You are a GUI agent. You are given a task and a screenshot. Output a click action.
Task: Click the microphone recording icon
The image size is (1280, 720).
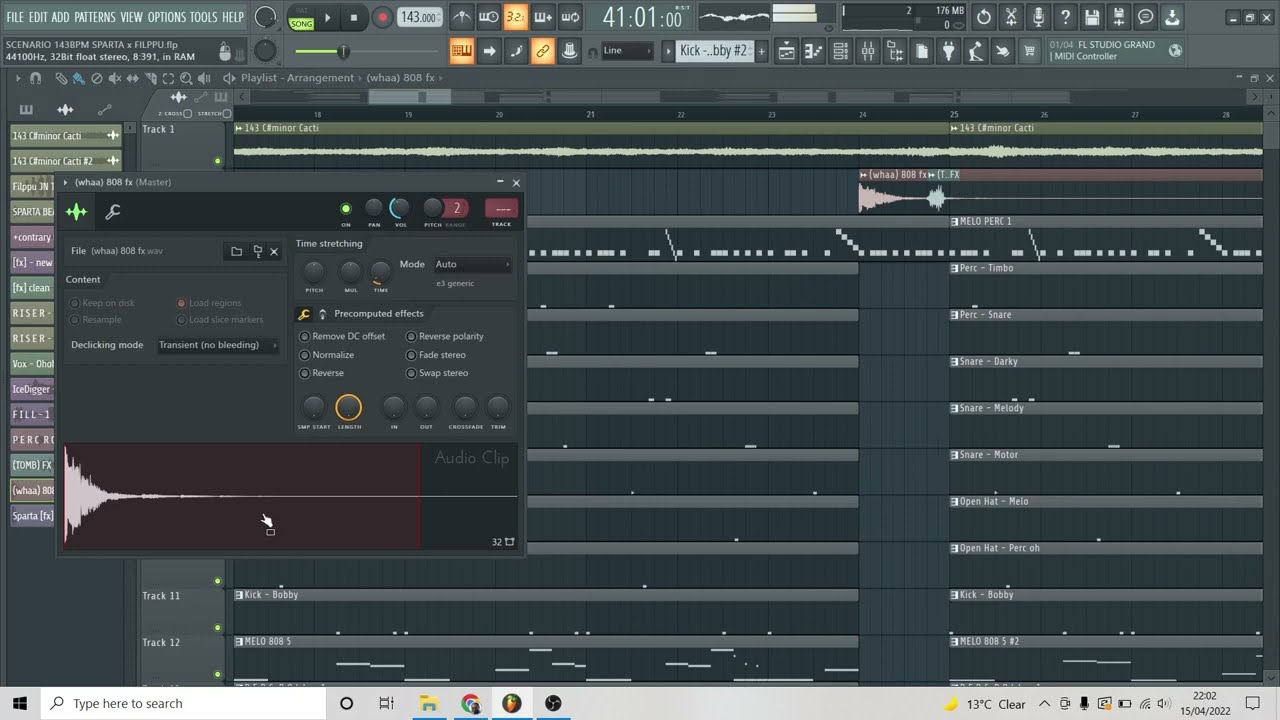point(1038,17)
